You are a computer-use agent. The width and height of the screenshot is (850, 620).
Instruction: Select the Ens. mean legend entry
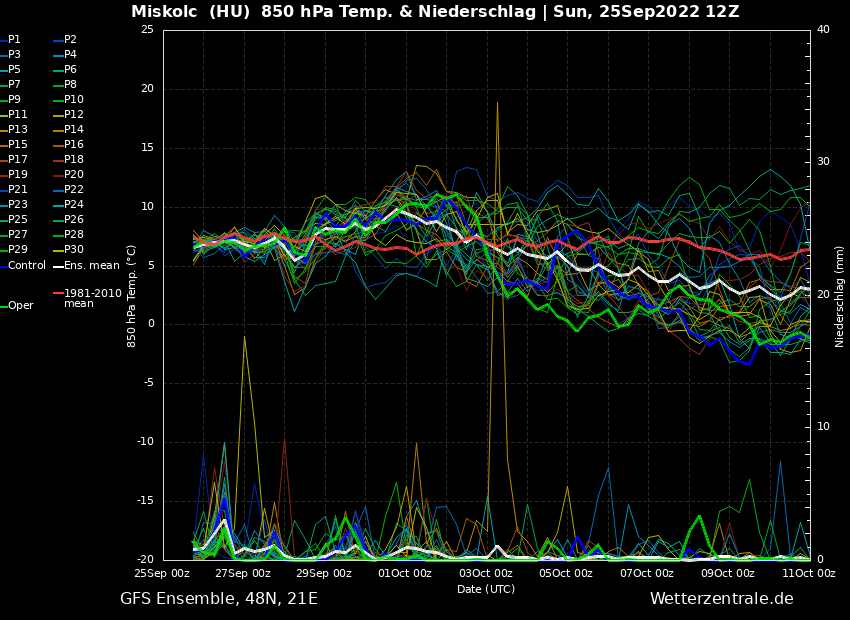pos(91,265)
